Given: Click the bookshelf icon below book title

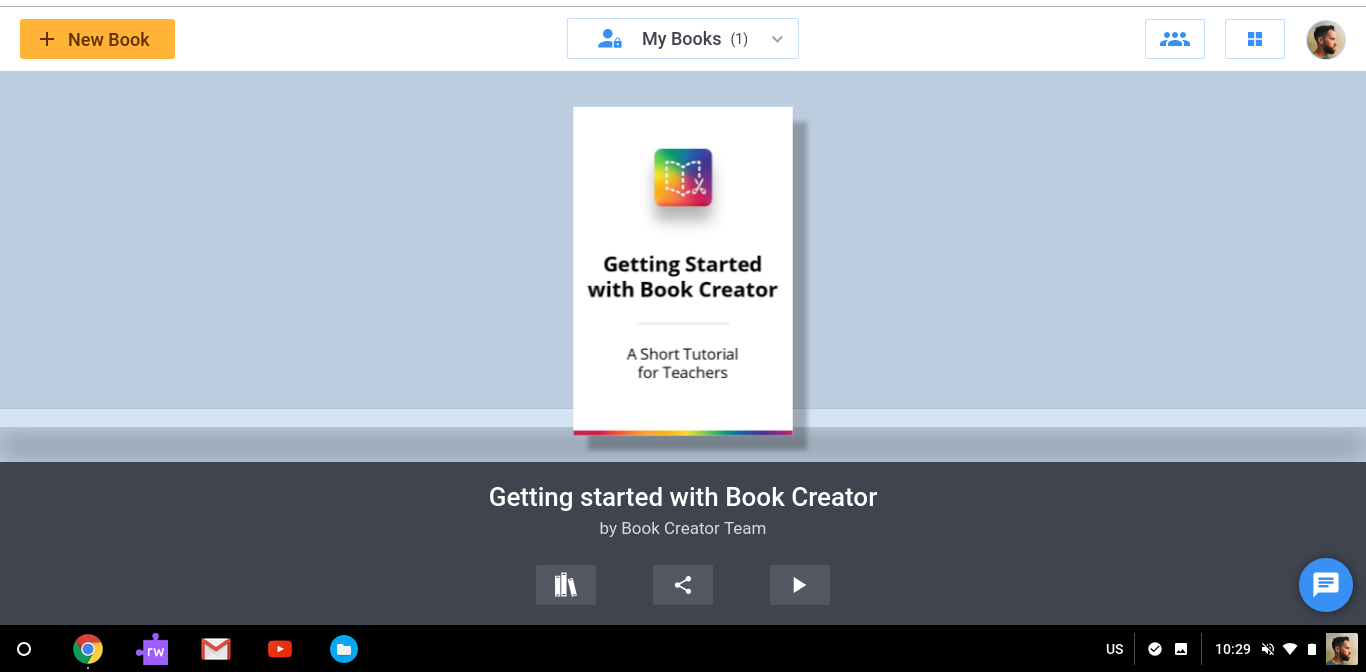Looking at the screenshot, I should (x=566, y=585).
